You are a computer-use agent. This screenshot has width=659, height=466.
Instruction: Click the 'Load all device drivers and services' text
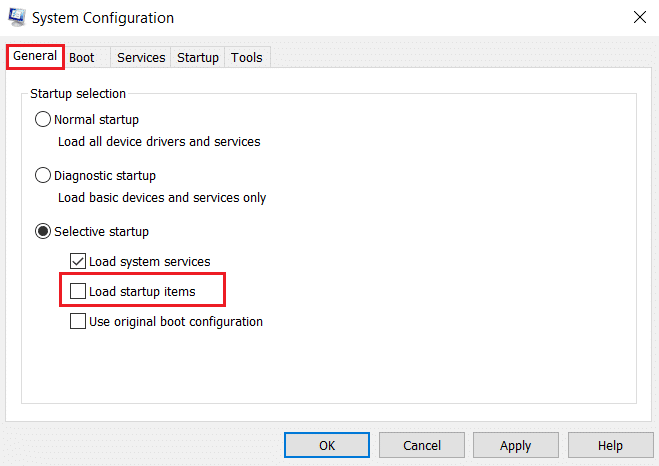pyautogui.click(x=159, y=142)
